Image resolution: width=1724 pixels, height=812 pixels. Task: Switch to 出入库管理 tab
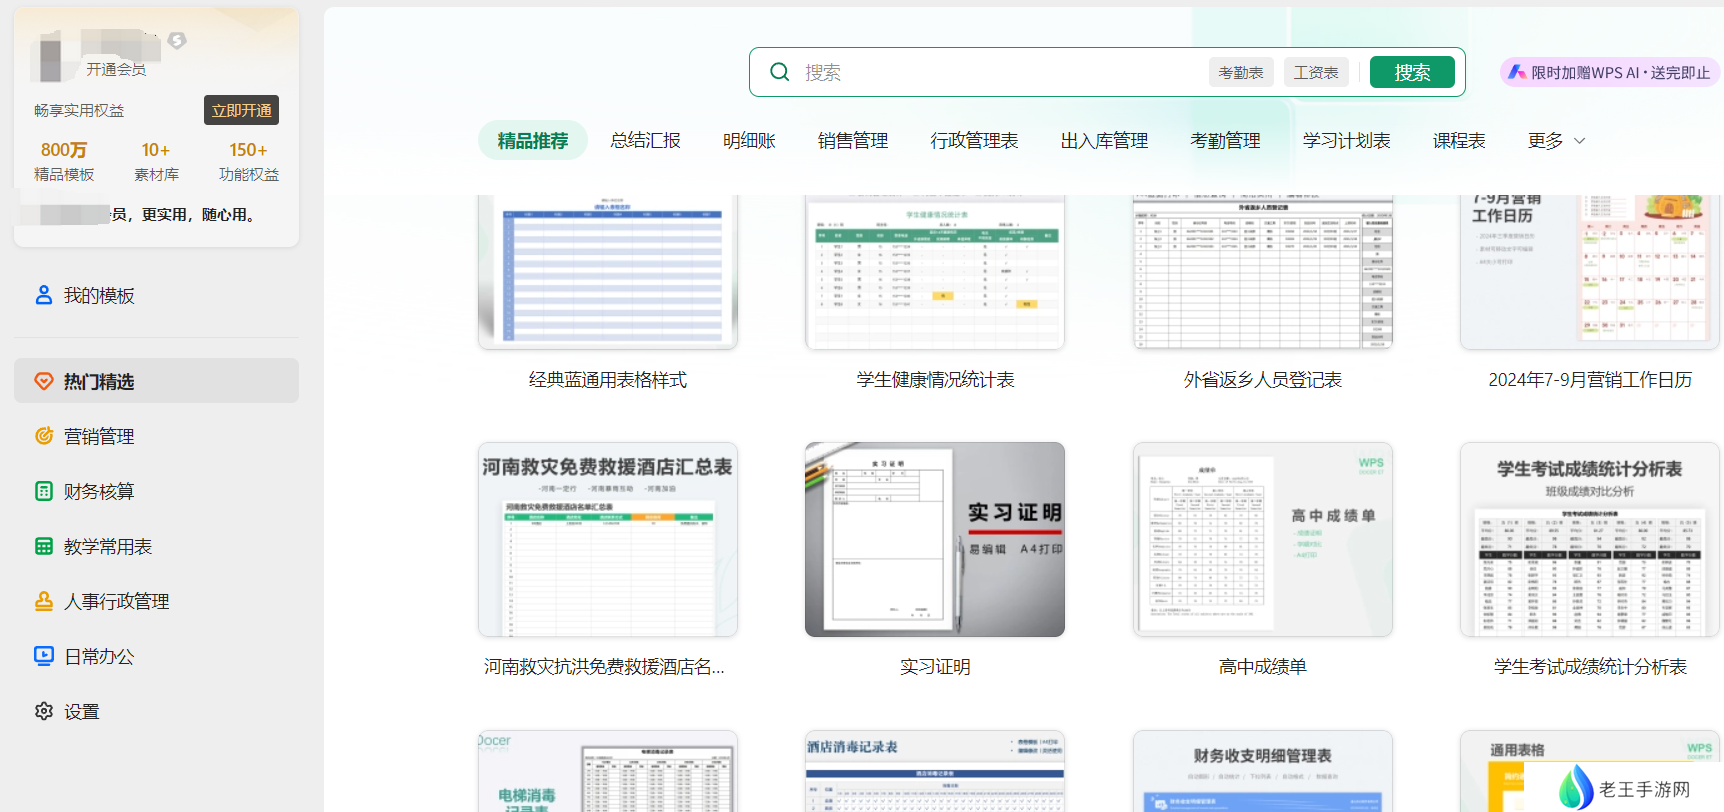1104,141
